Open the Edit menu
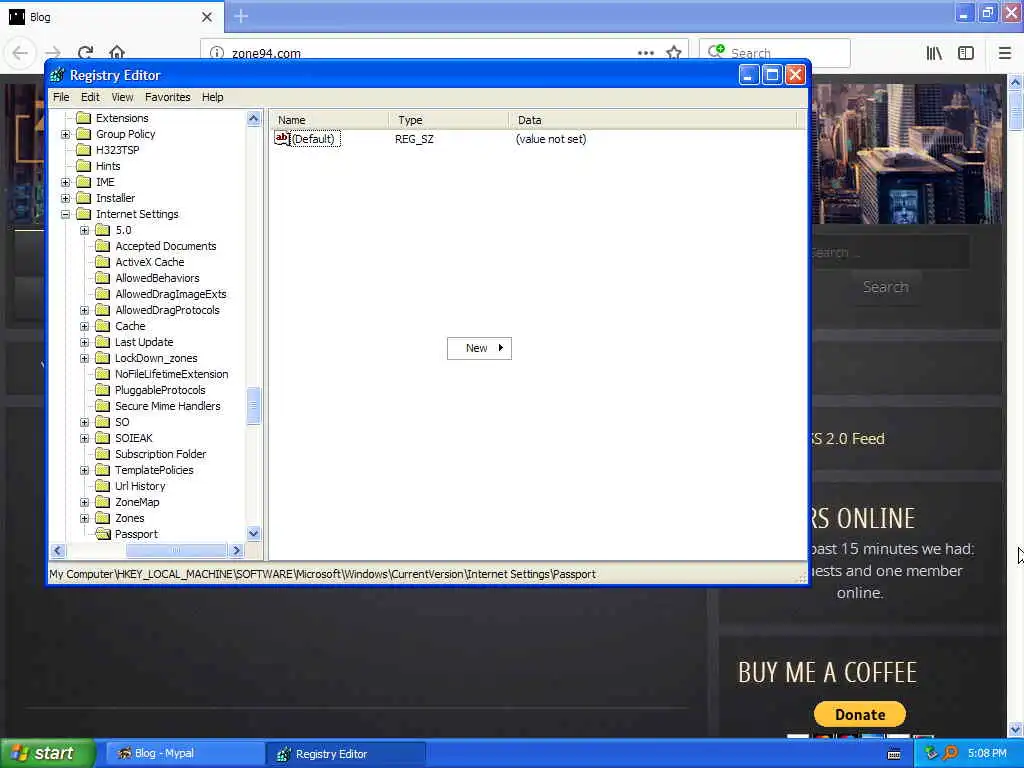 90,97
